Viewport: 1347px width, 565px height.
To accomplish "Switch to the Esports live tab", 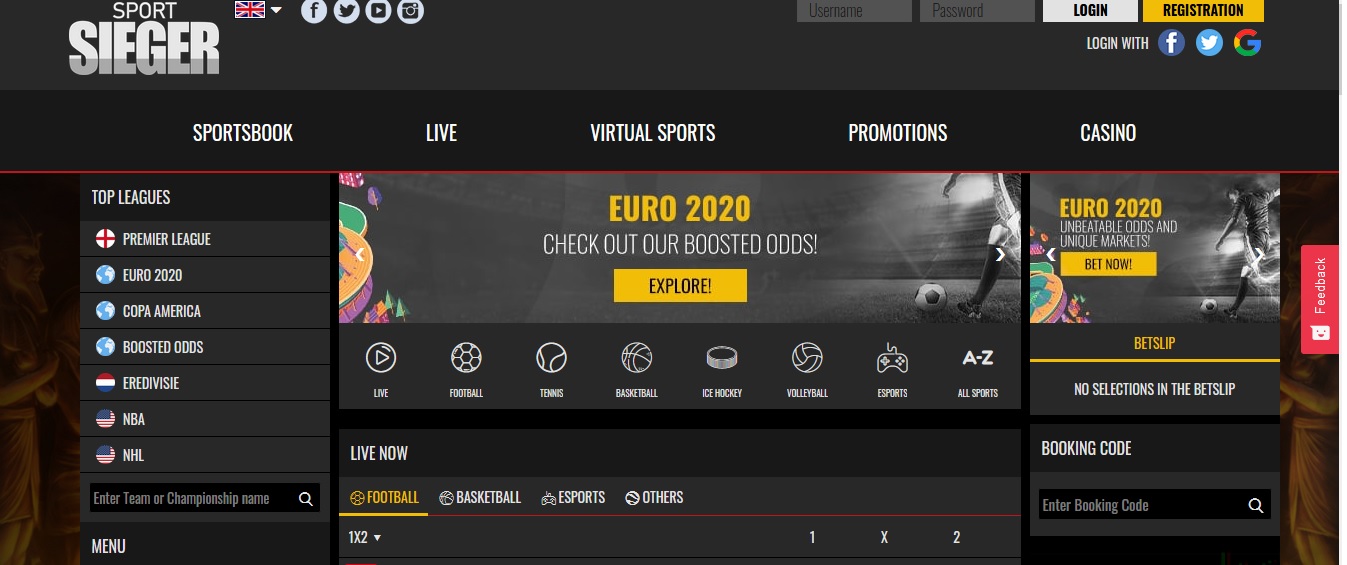I will click(x=573, y=497).
